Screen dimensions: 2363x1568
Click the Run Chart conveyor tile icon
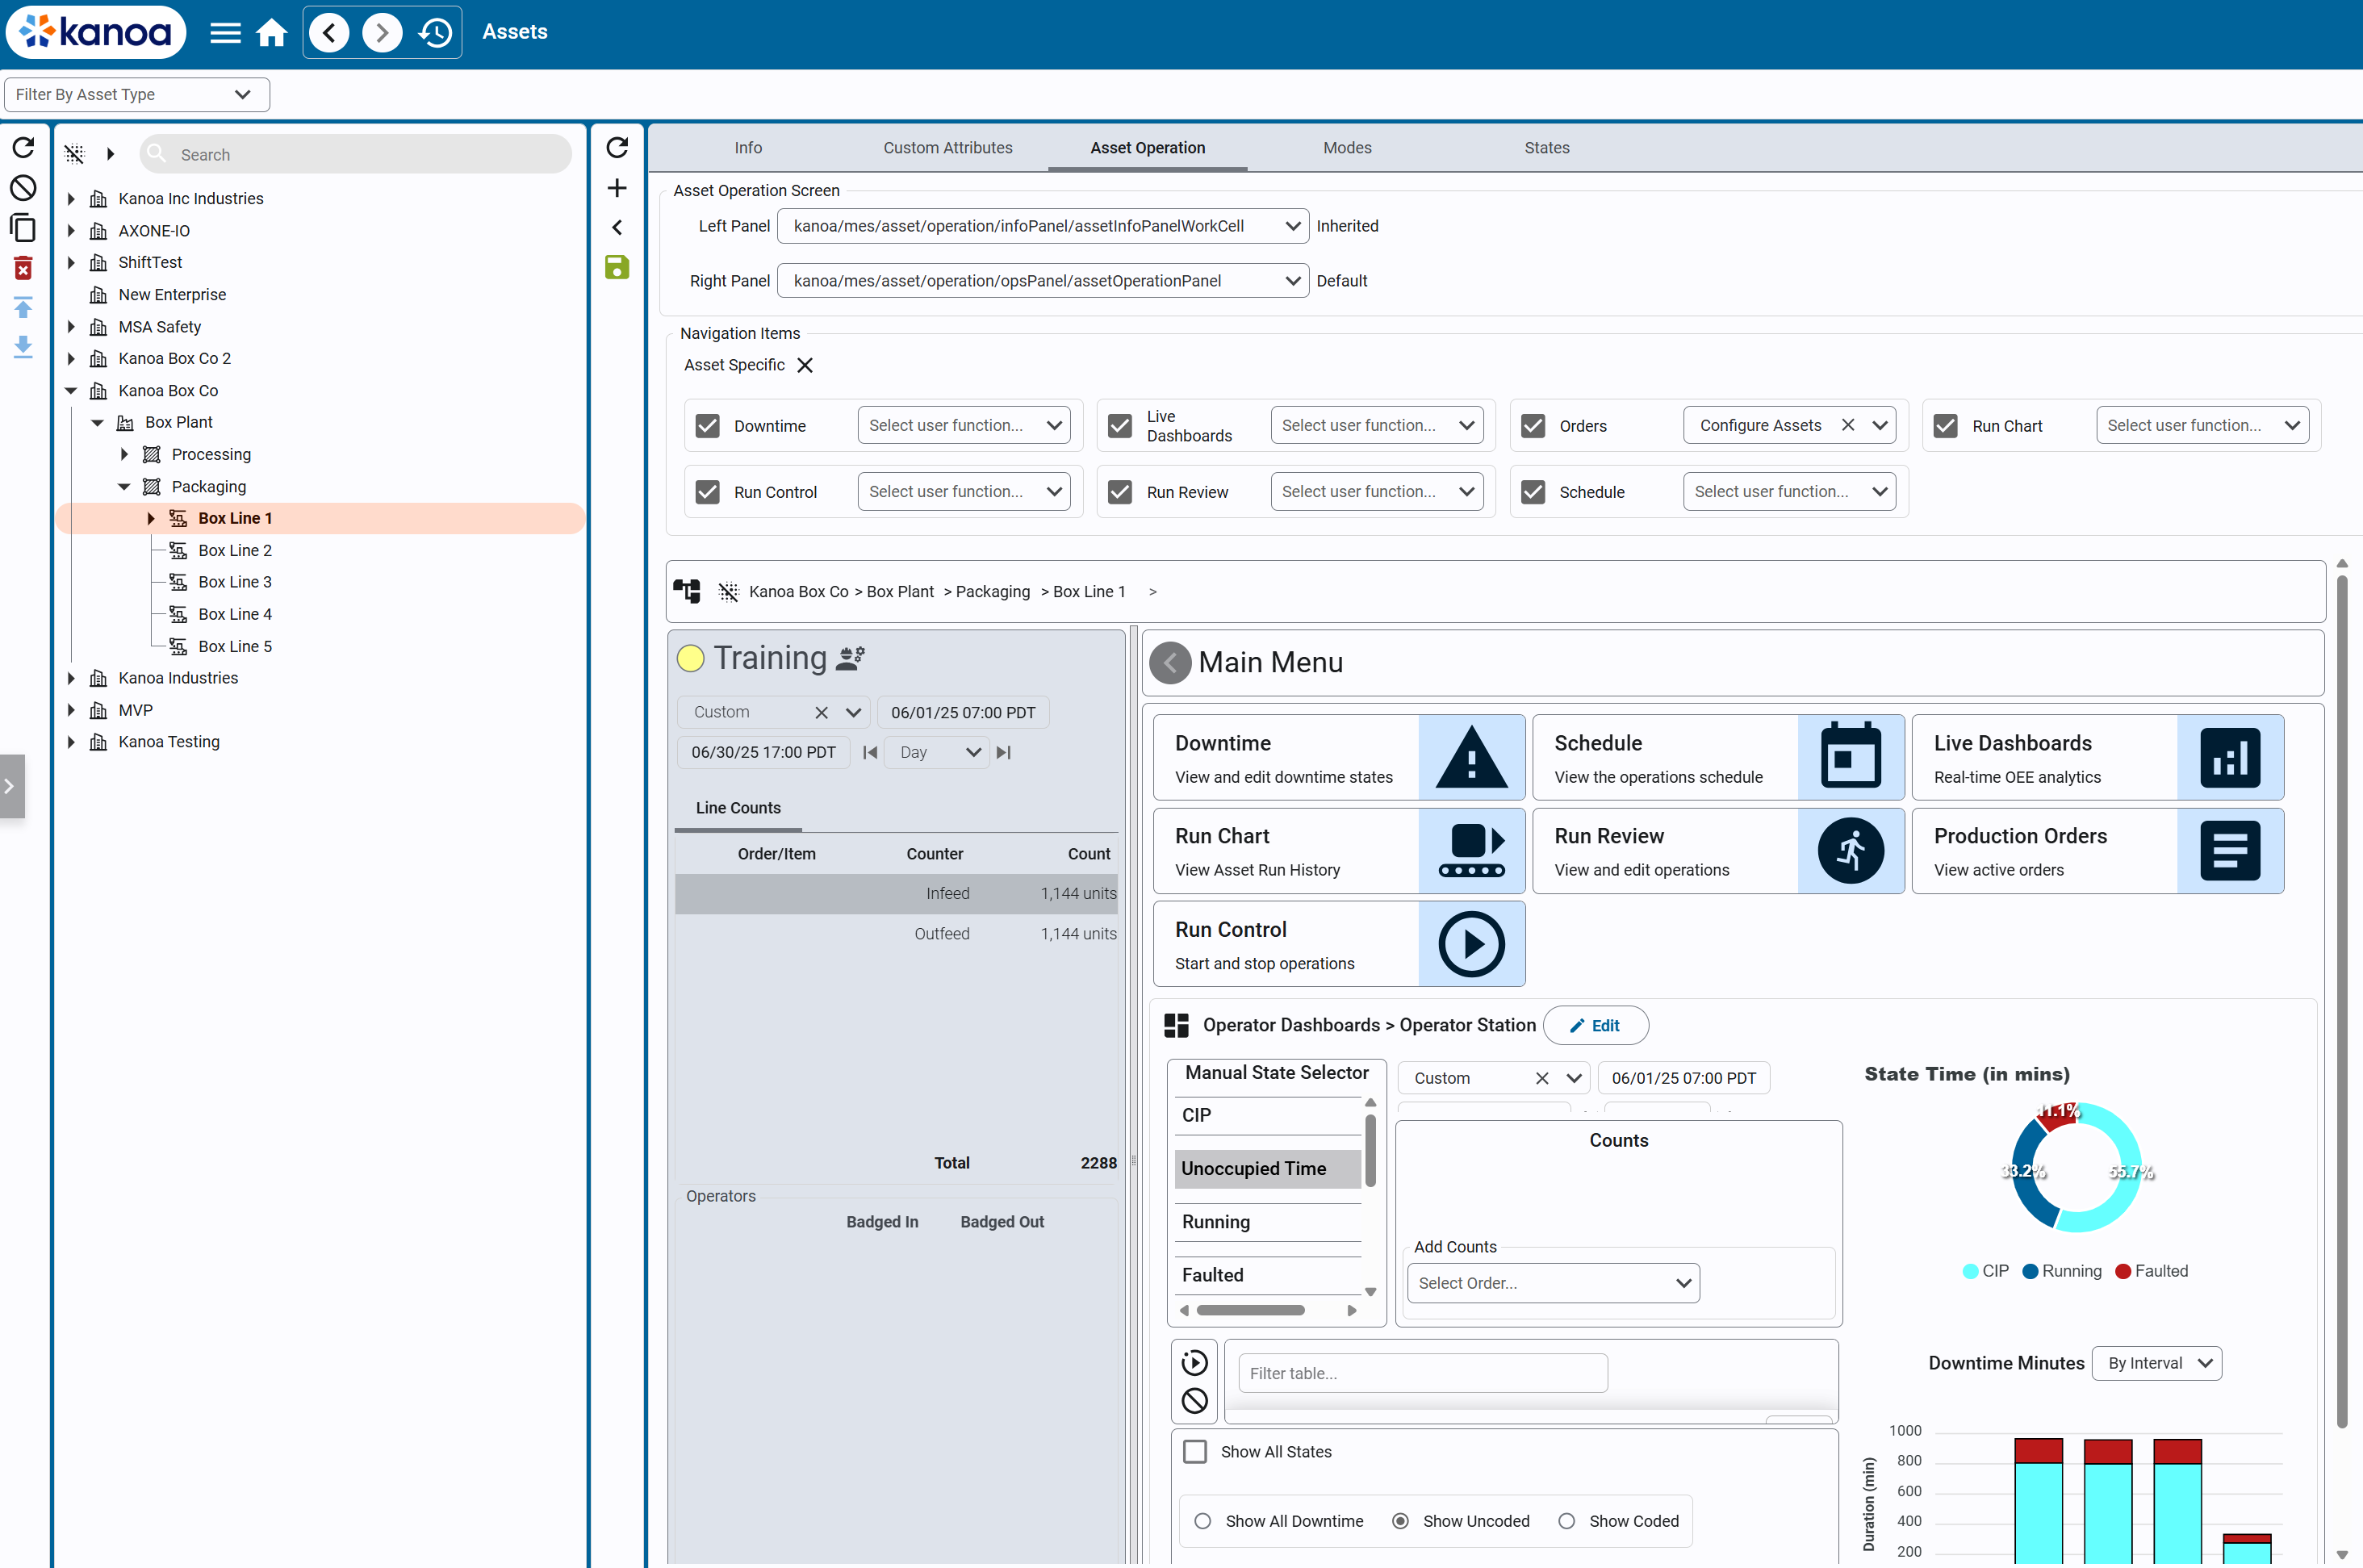point(1471,851)
